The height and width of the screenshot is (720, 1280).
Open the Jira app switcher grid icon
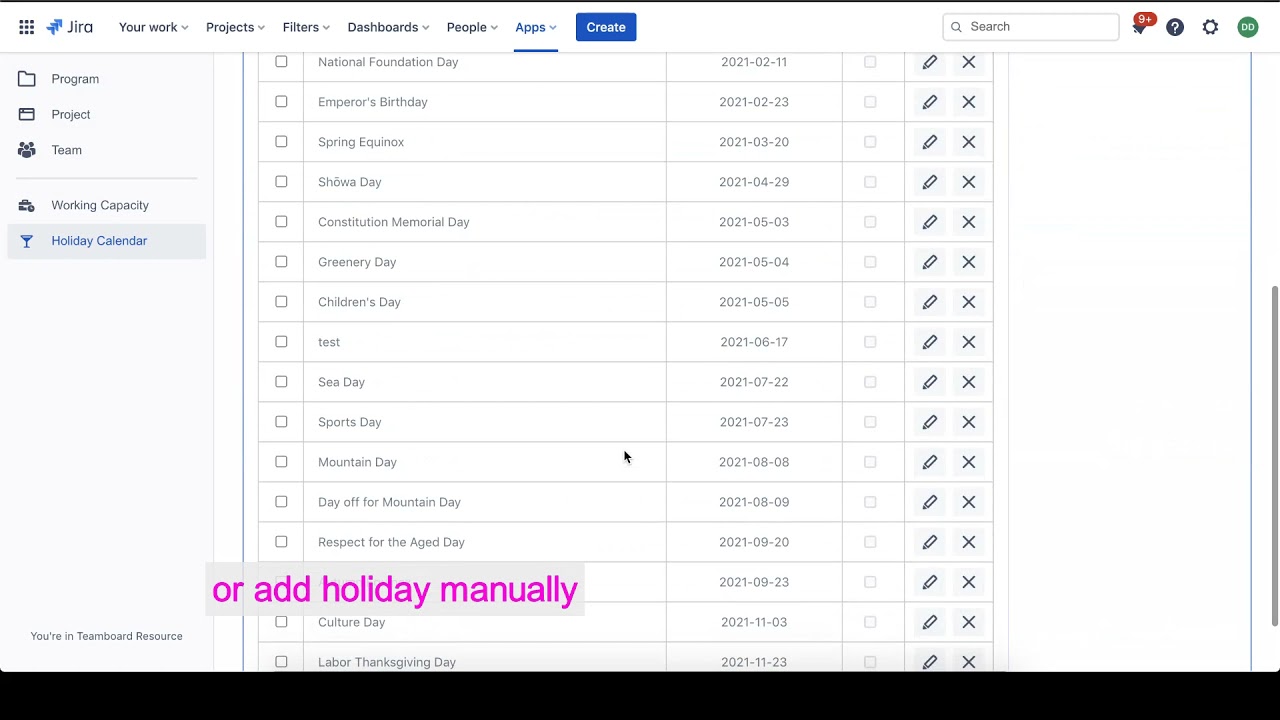click(27, 27)
